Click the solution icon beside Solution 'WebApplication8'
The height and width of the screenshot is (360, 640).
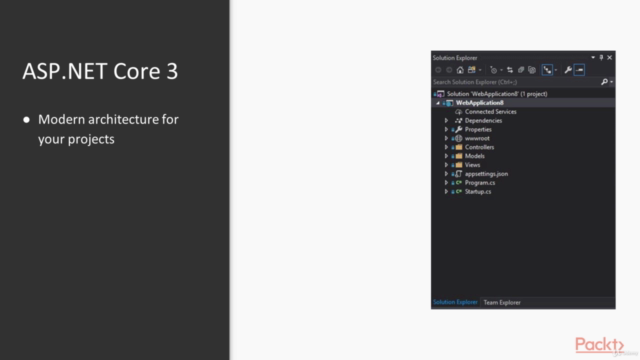[440, 94]
